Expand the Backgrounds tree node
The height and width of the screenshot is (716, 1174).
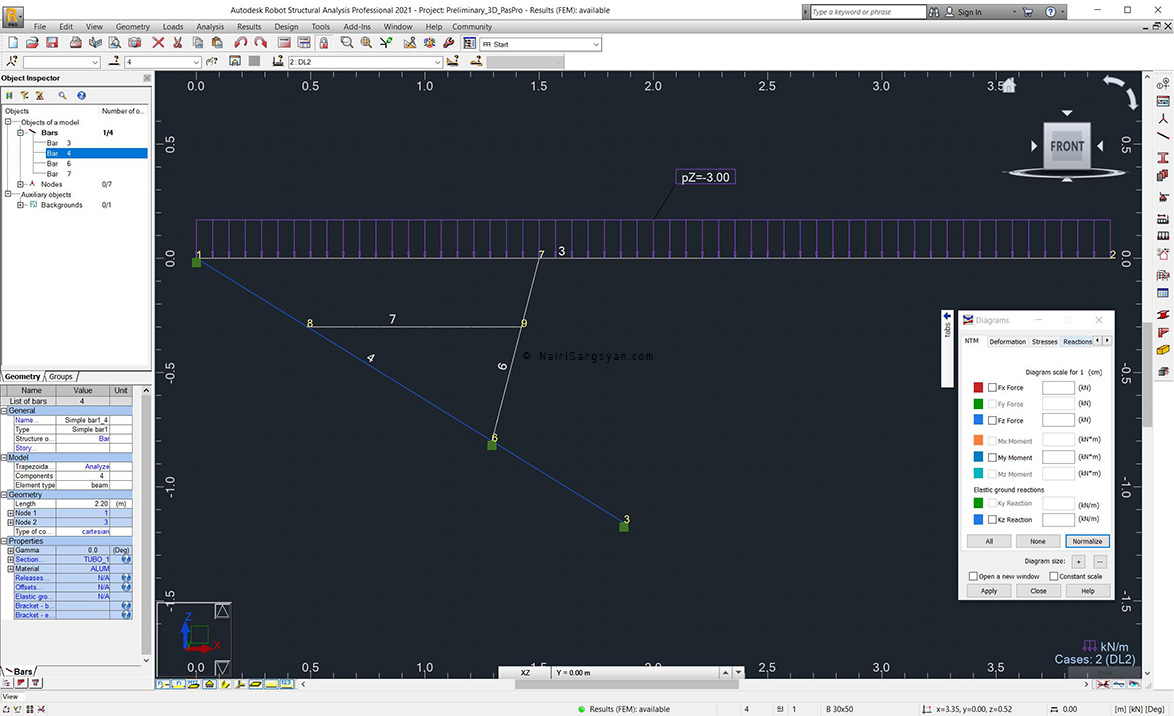pyautogui.click(x=20, y=205)
